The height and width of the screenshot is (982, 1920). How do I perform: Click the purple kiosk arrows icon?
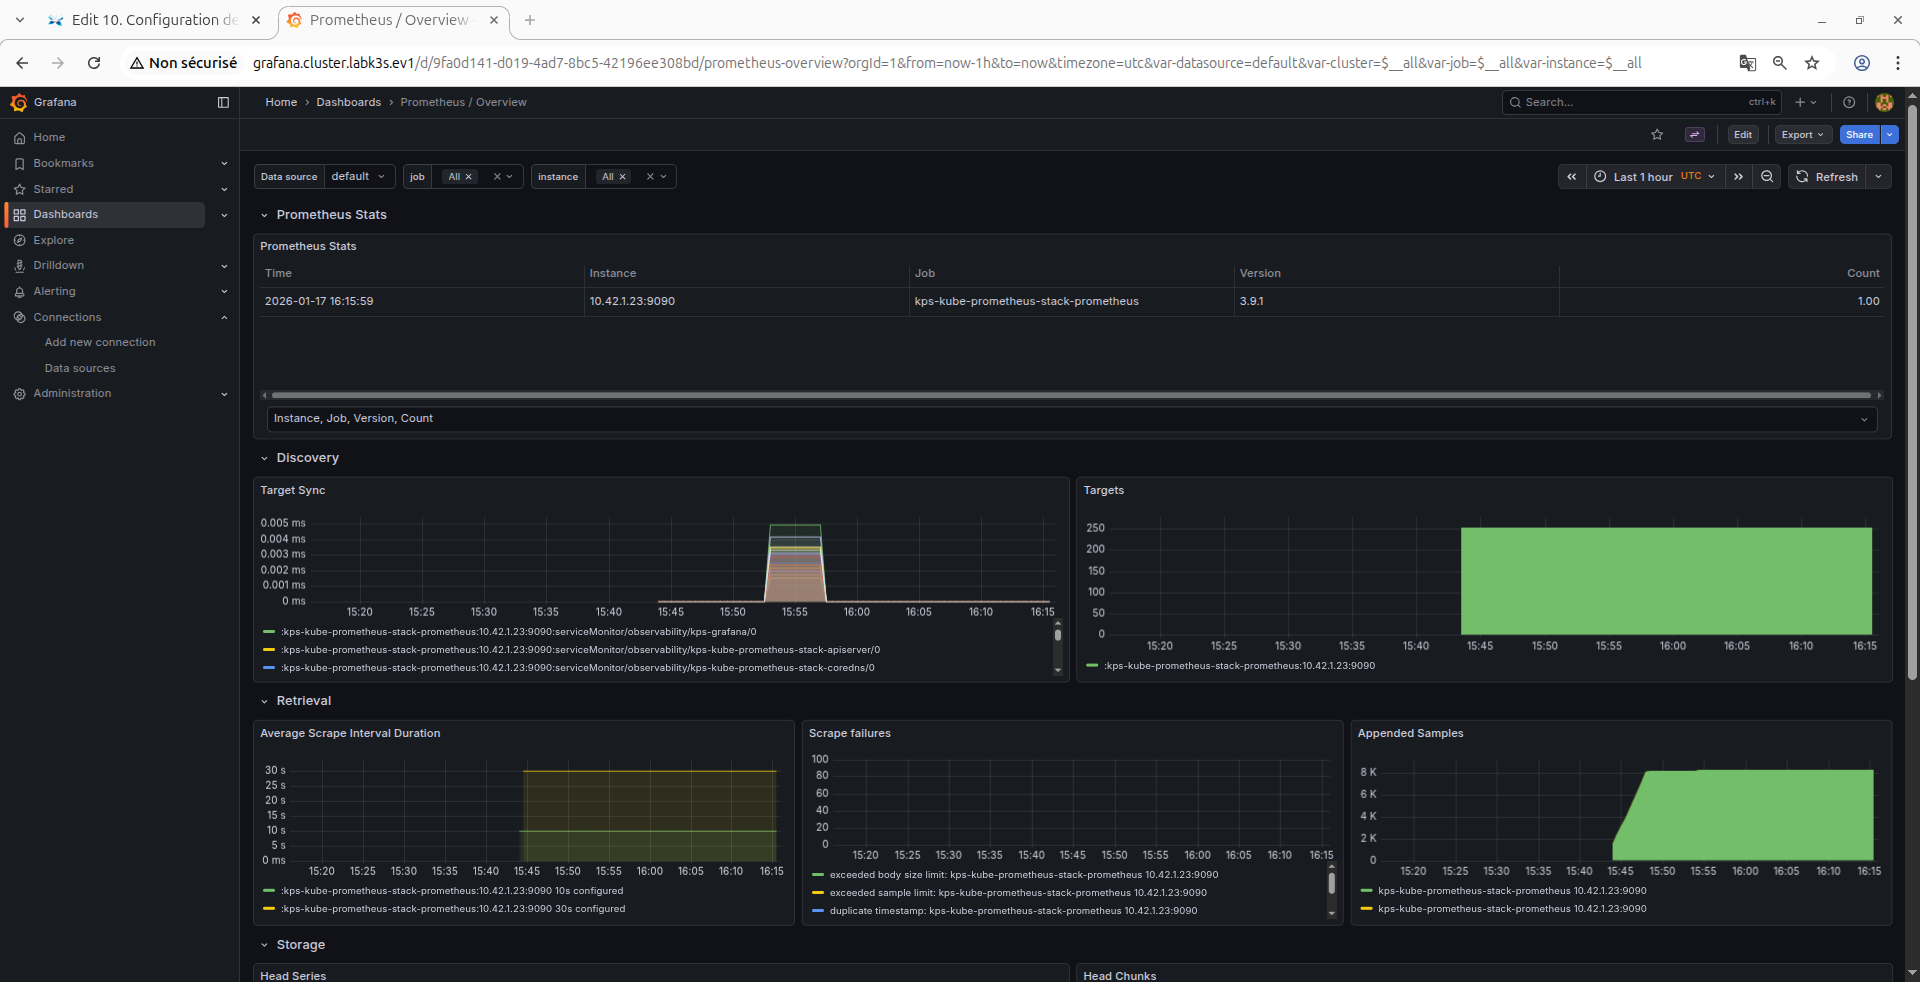pyautogui.click(x=1695, y=135)
